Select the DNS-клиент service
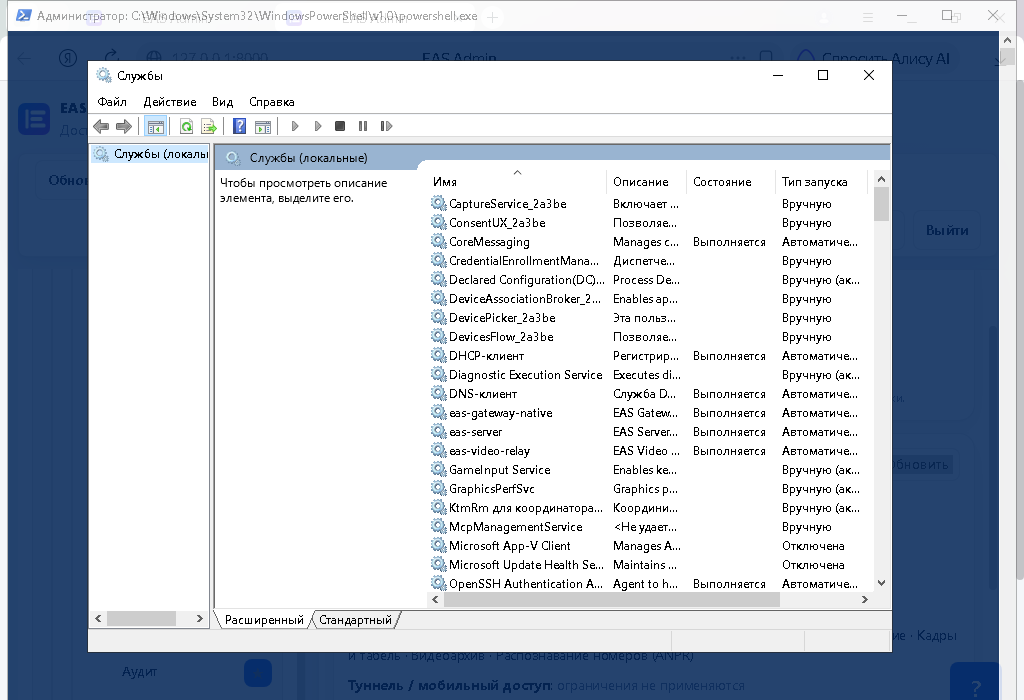This screenshot has width=1024, height=700. pyautogui.click(x=483, y=394)
